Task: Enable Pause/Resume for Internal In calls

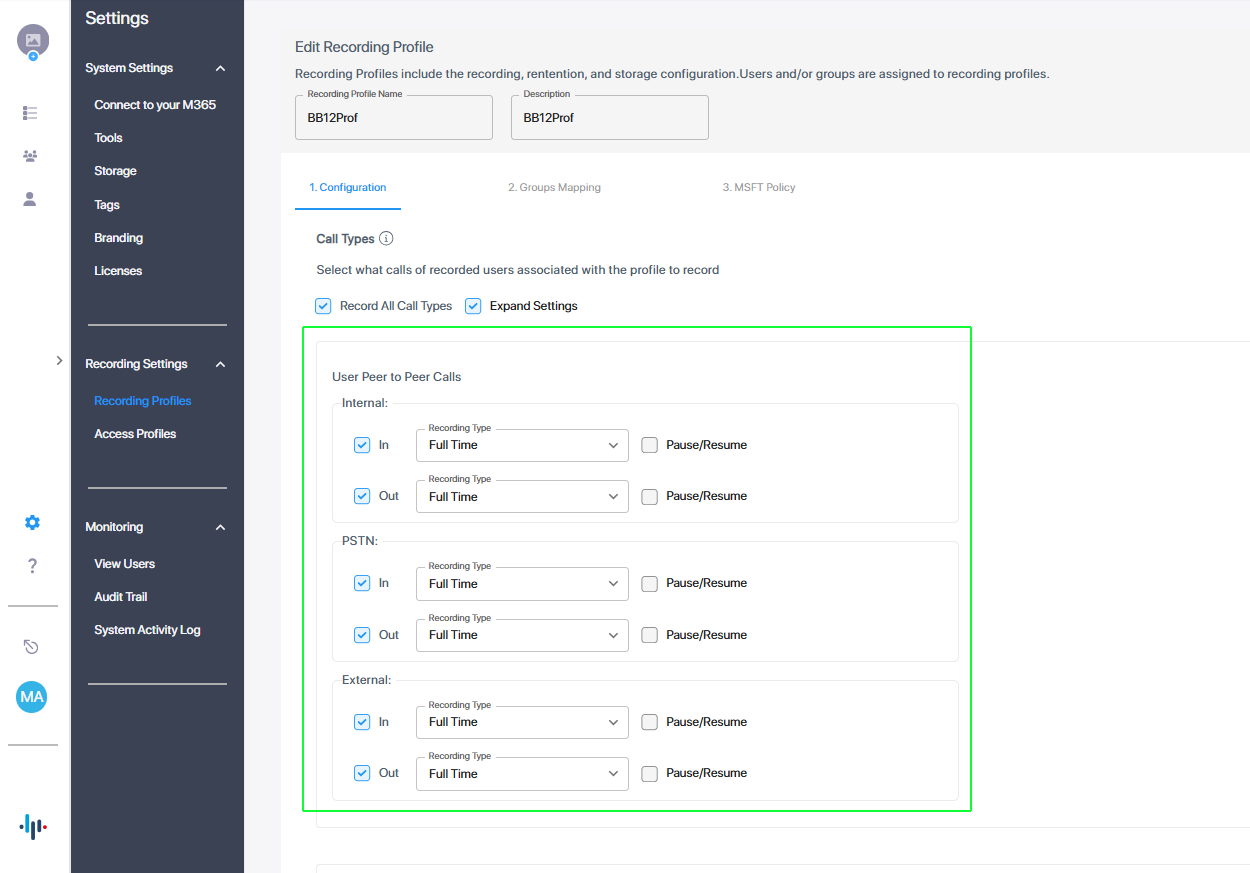Action: tap(649, 445)
